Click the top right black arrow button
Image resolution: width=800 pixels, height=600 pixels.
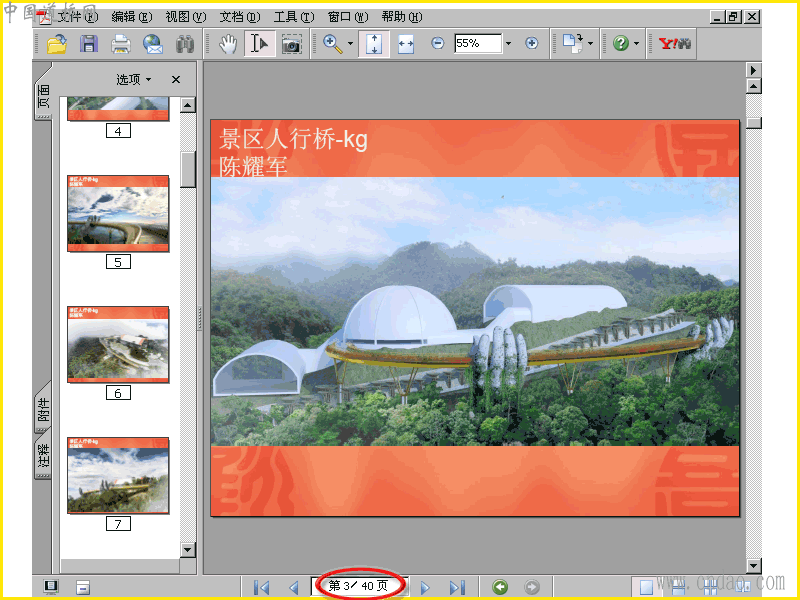coord(754,70)
